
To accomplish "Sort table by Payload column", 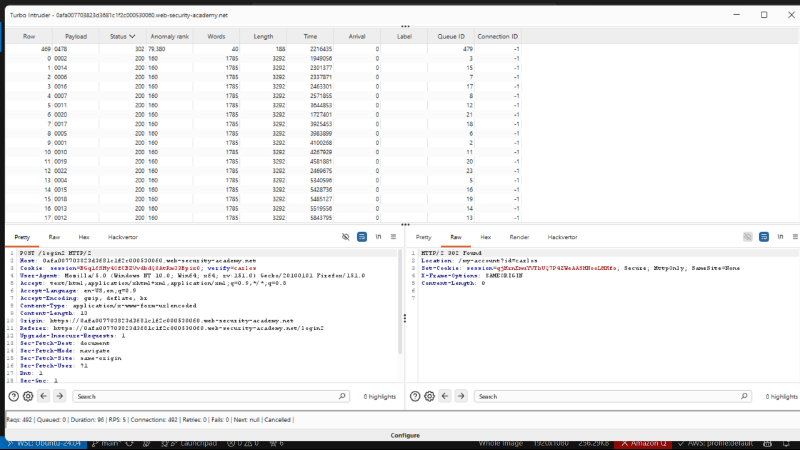I will [x=76, y=36].
